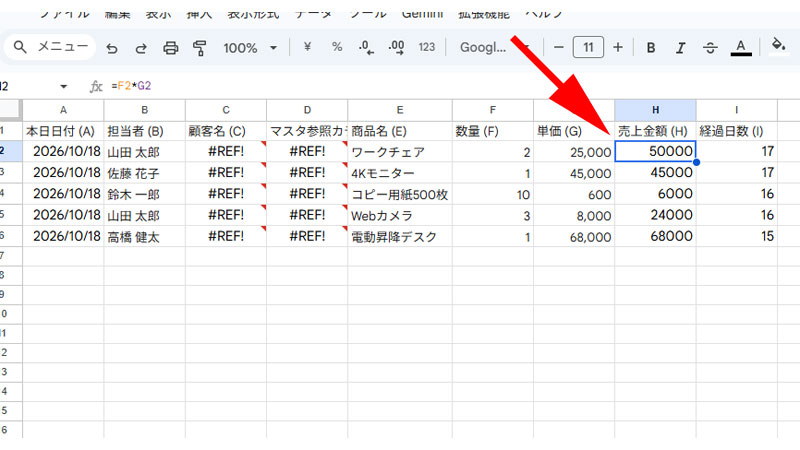Select the quantity cell showing 10
Screen dimensions: 800x450
coord(493,194)
